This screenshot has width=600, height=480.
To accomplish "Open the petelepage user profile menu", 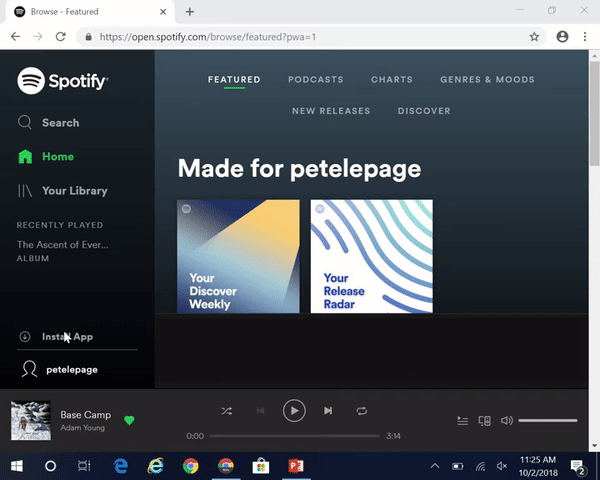I will [x=71, y=369].
